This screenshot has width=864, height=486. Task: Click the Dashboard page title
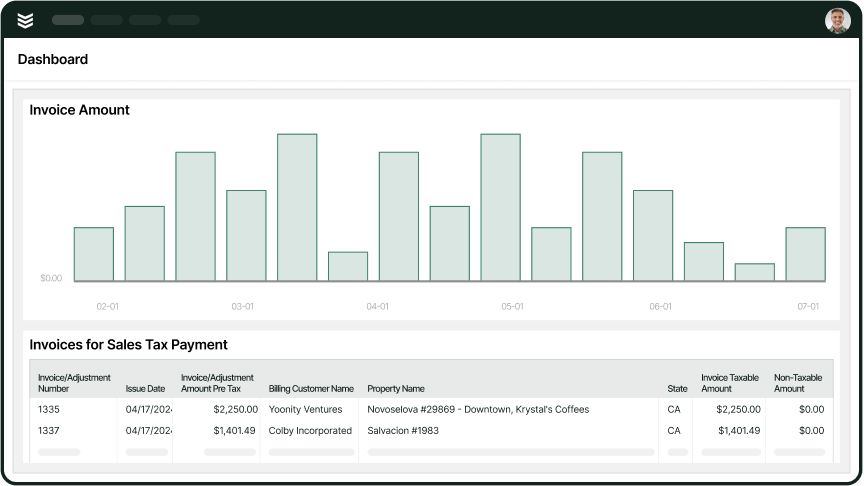(53, 59)
